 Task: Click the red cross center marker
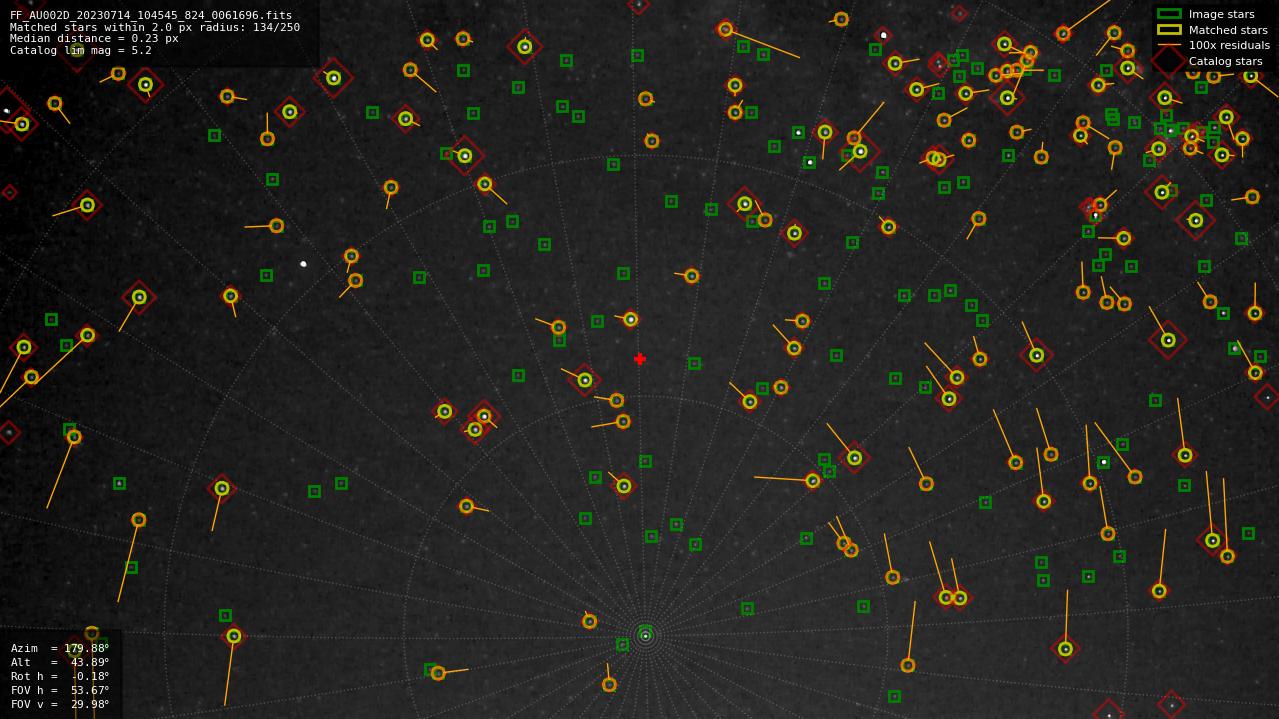point(640,359)
